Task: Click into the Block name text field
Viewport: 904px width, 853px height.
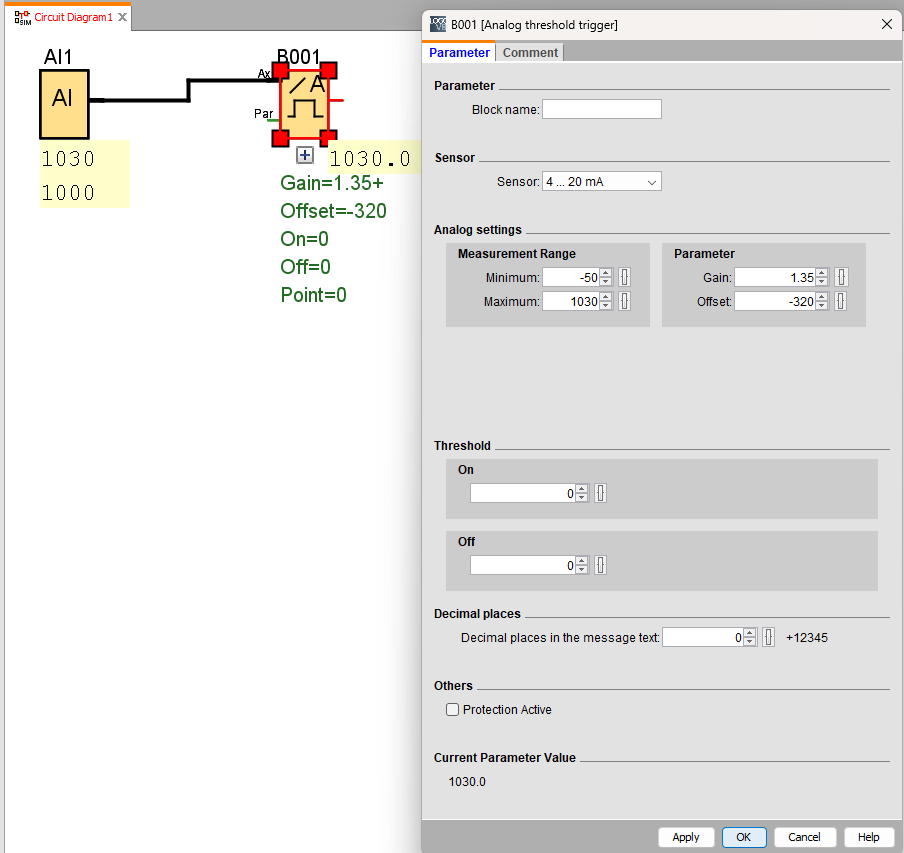Action: tap(601, 110)
